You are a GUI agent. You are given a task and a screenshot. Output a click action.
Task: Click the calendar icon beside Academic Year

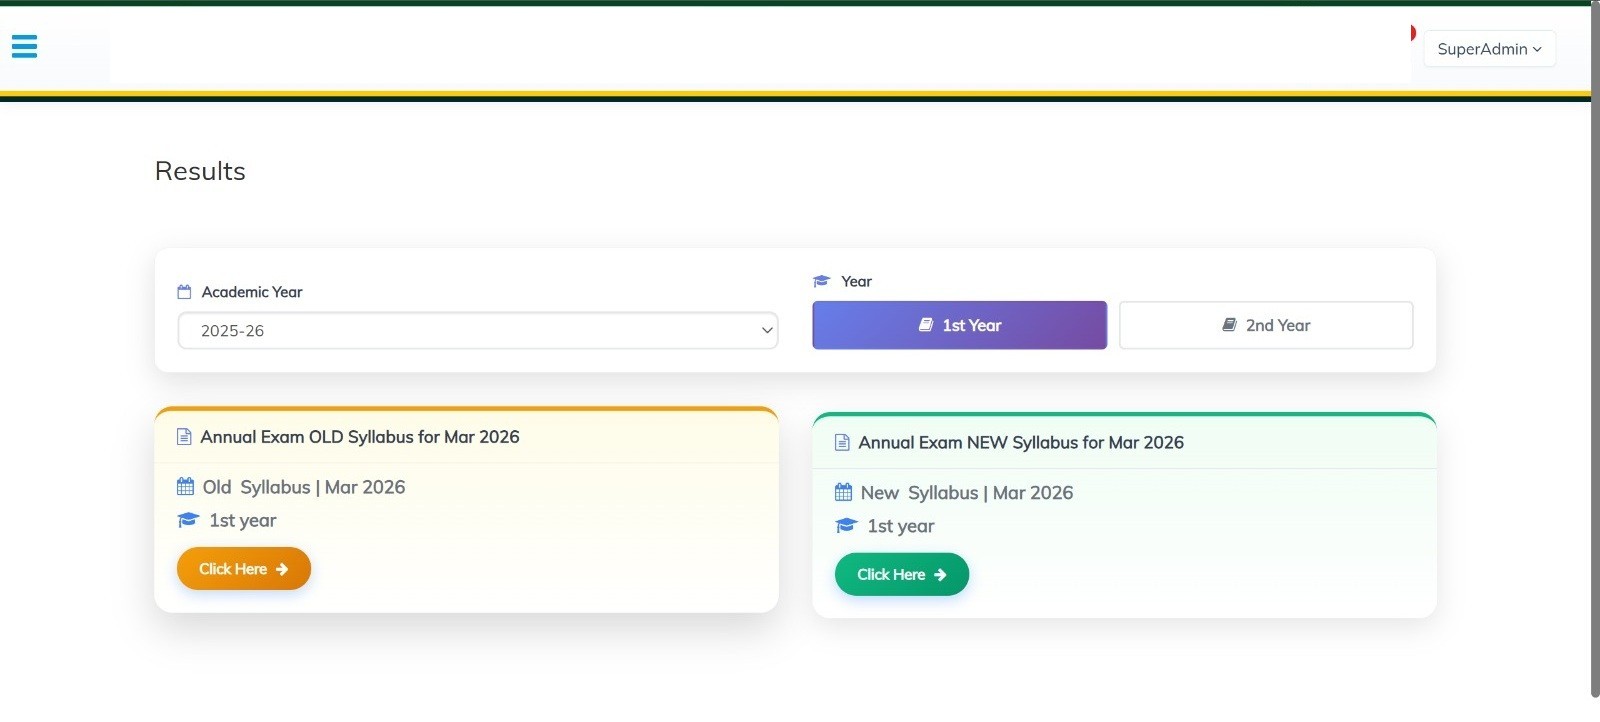[184, 292]
